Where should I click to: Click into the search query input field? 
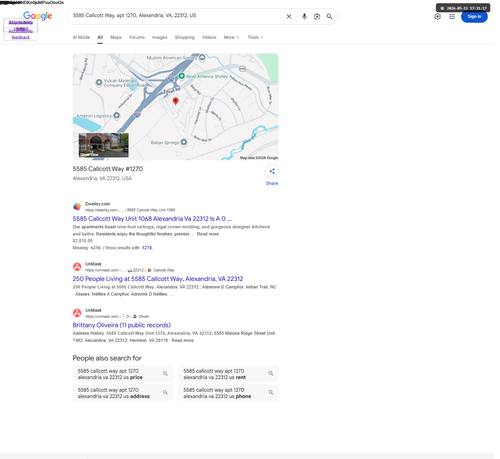pyautogui.click(x=177, y=16)
